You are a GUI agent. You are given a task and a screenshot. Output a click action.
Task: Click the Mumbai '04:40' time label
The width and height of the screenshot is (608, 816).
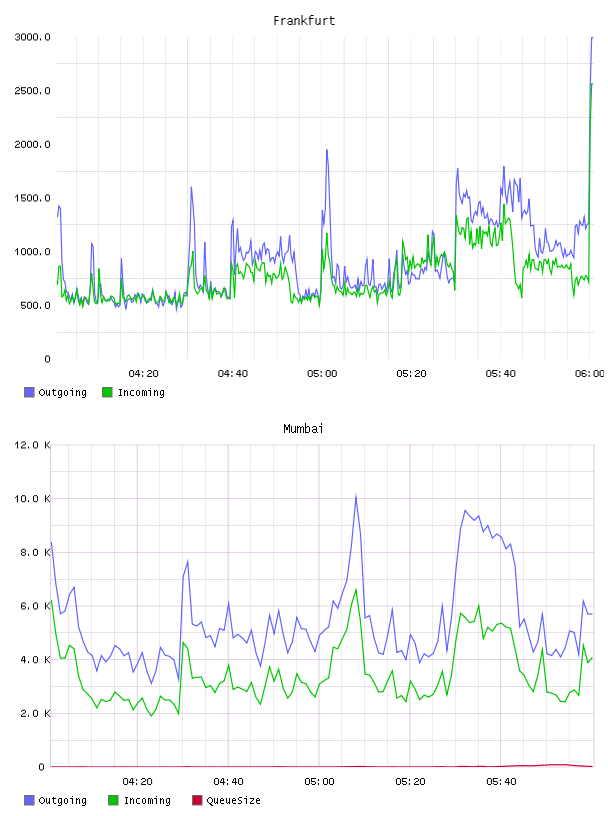(x=229, y=781)
